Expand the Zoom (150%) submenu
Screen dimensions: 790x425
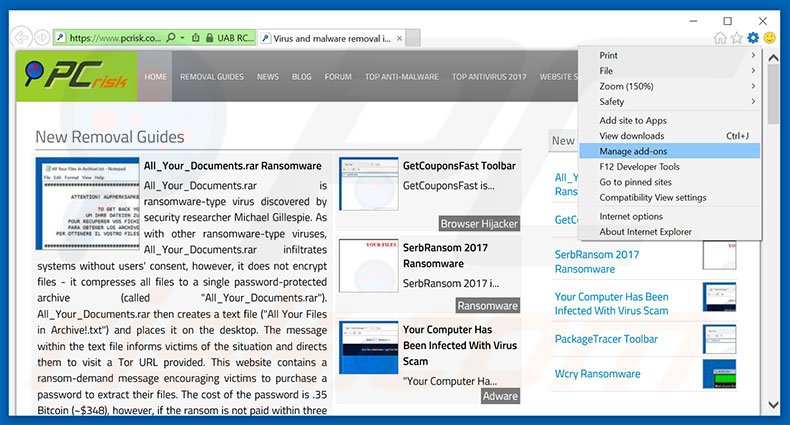670,86
